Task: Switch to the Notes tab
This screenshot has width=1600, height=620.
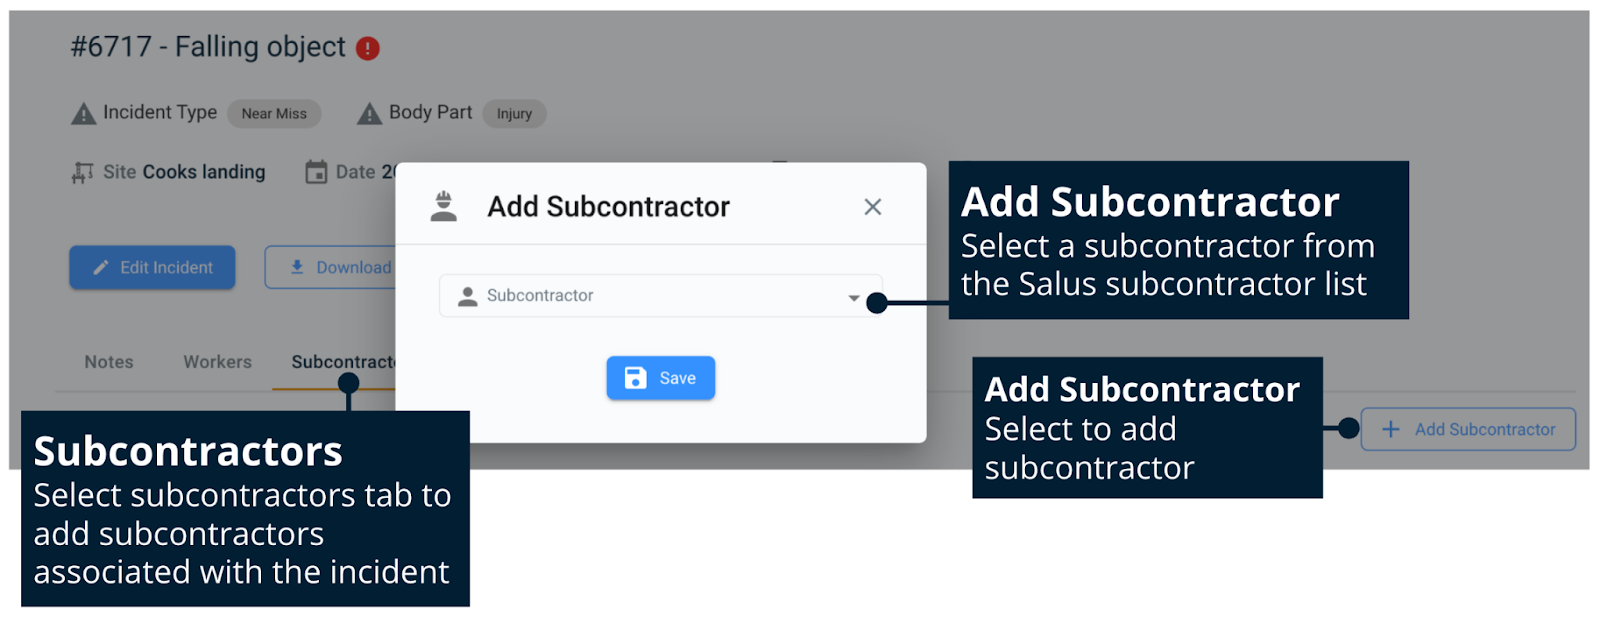Action: click(109, 362)
